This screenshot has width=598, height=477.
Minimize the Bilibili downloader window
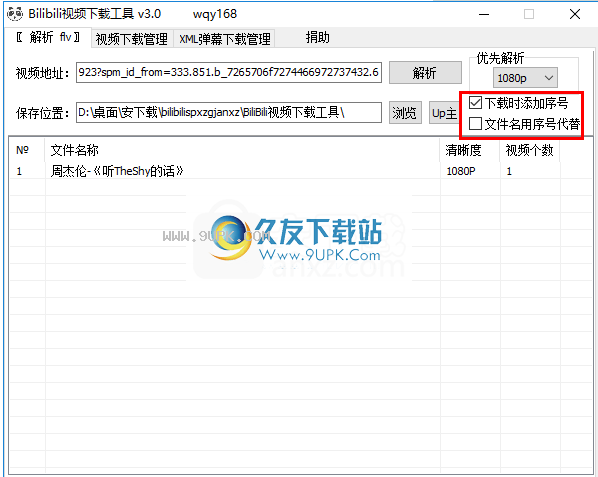coord(484,14)
